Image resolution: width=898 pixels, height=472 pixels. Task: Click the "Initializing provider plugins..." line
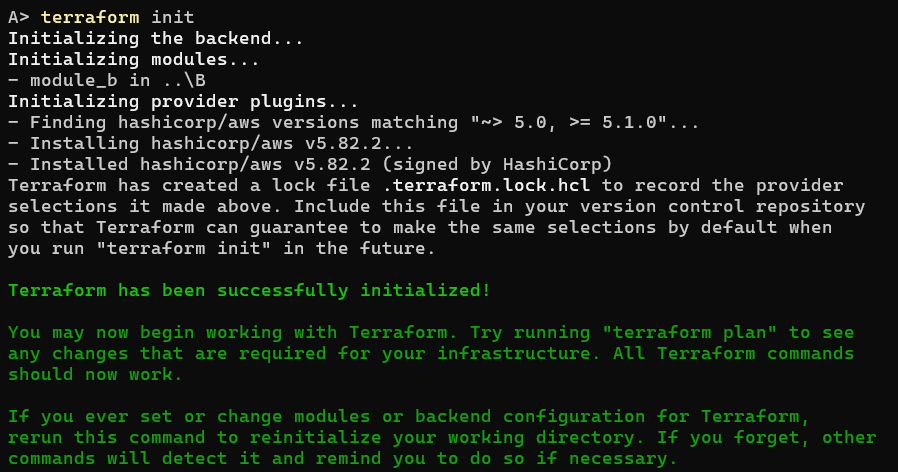tap(183, 101)
